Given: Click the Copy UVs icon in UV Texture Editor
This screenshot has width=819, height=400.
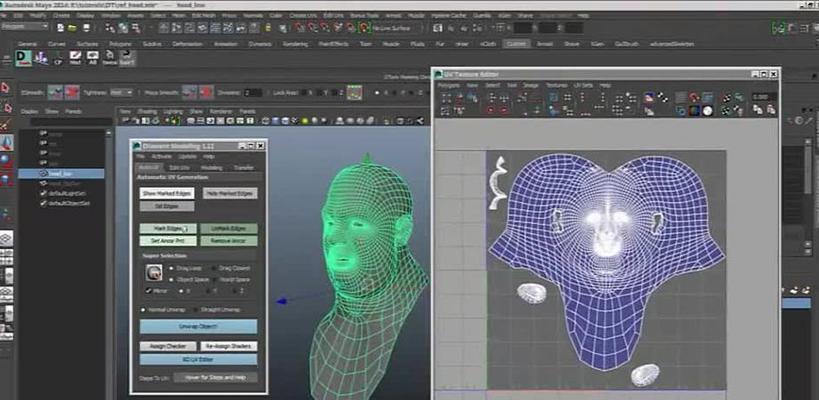Looking at the screenshot, I should click(x=757, y=110).
